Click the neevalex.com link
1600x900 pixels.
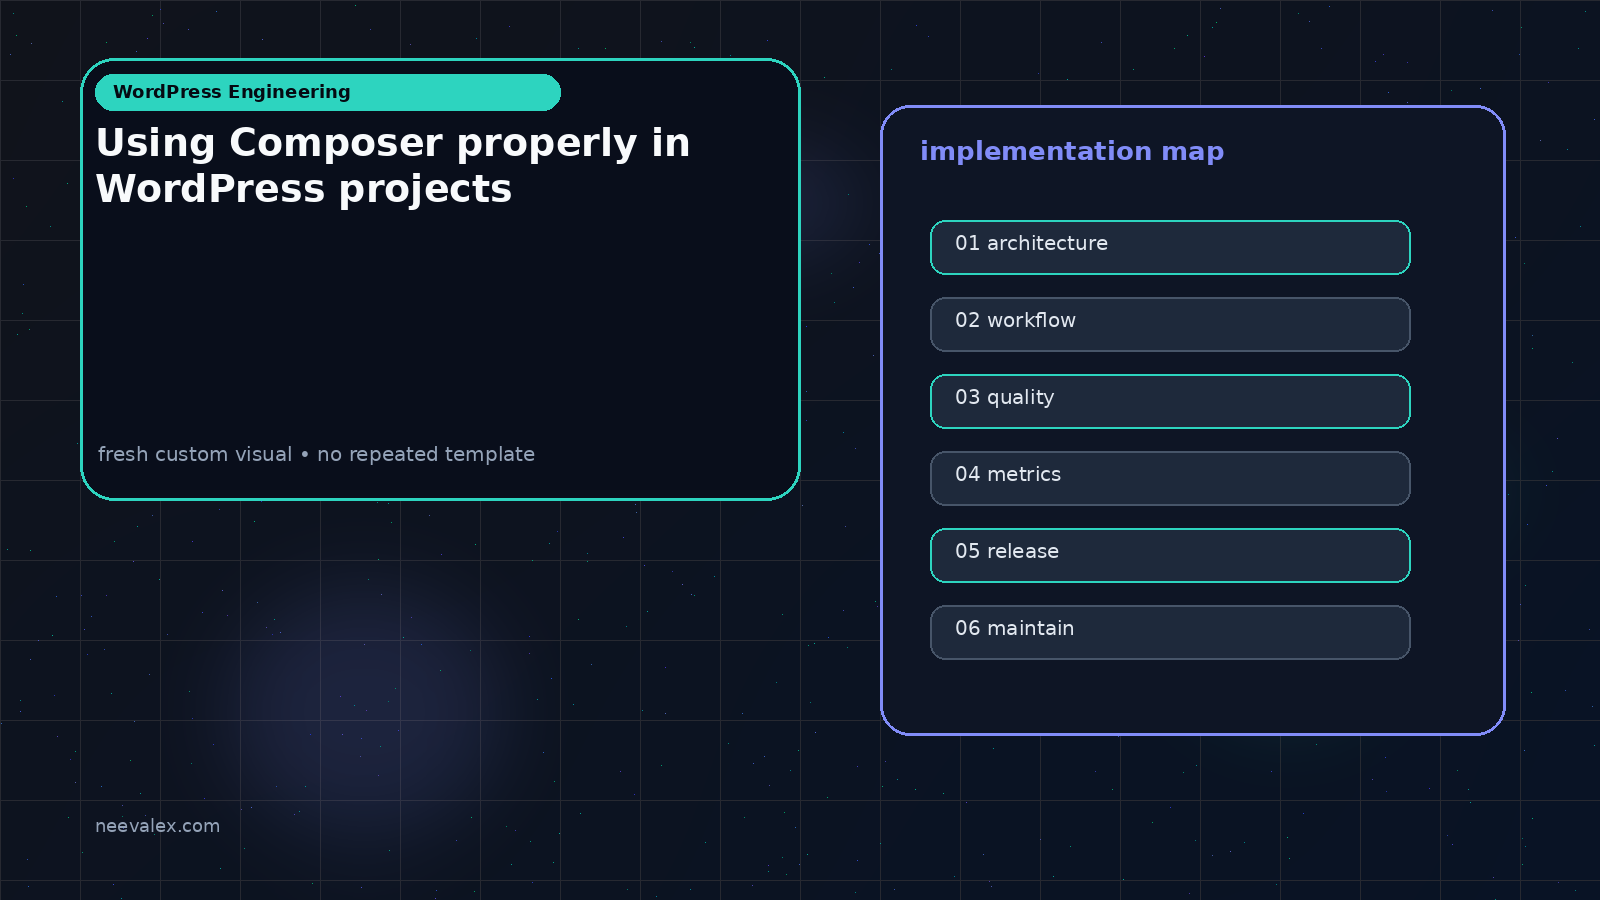pos(157,826)
